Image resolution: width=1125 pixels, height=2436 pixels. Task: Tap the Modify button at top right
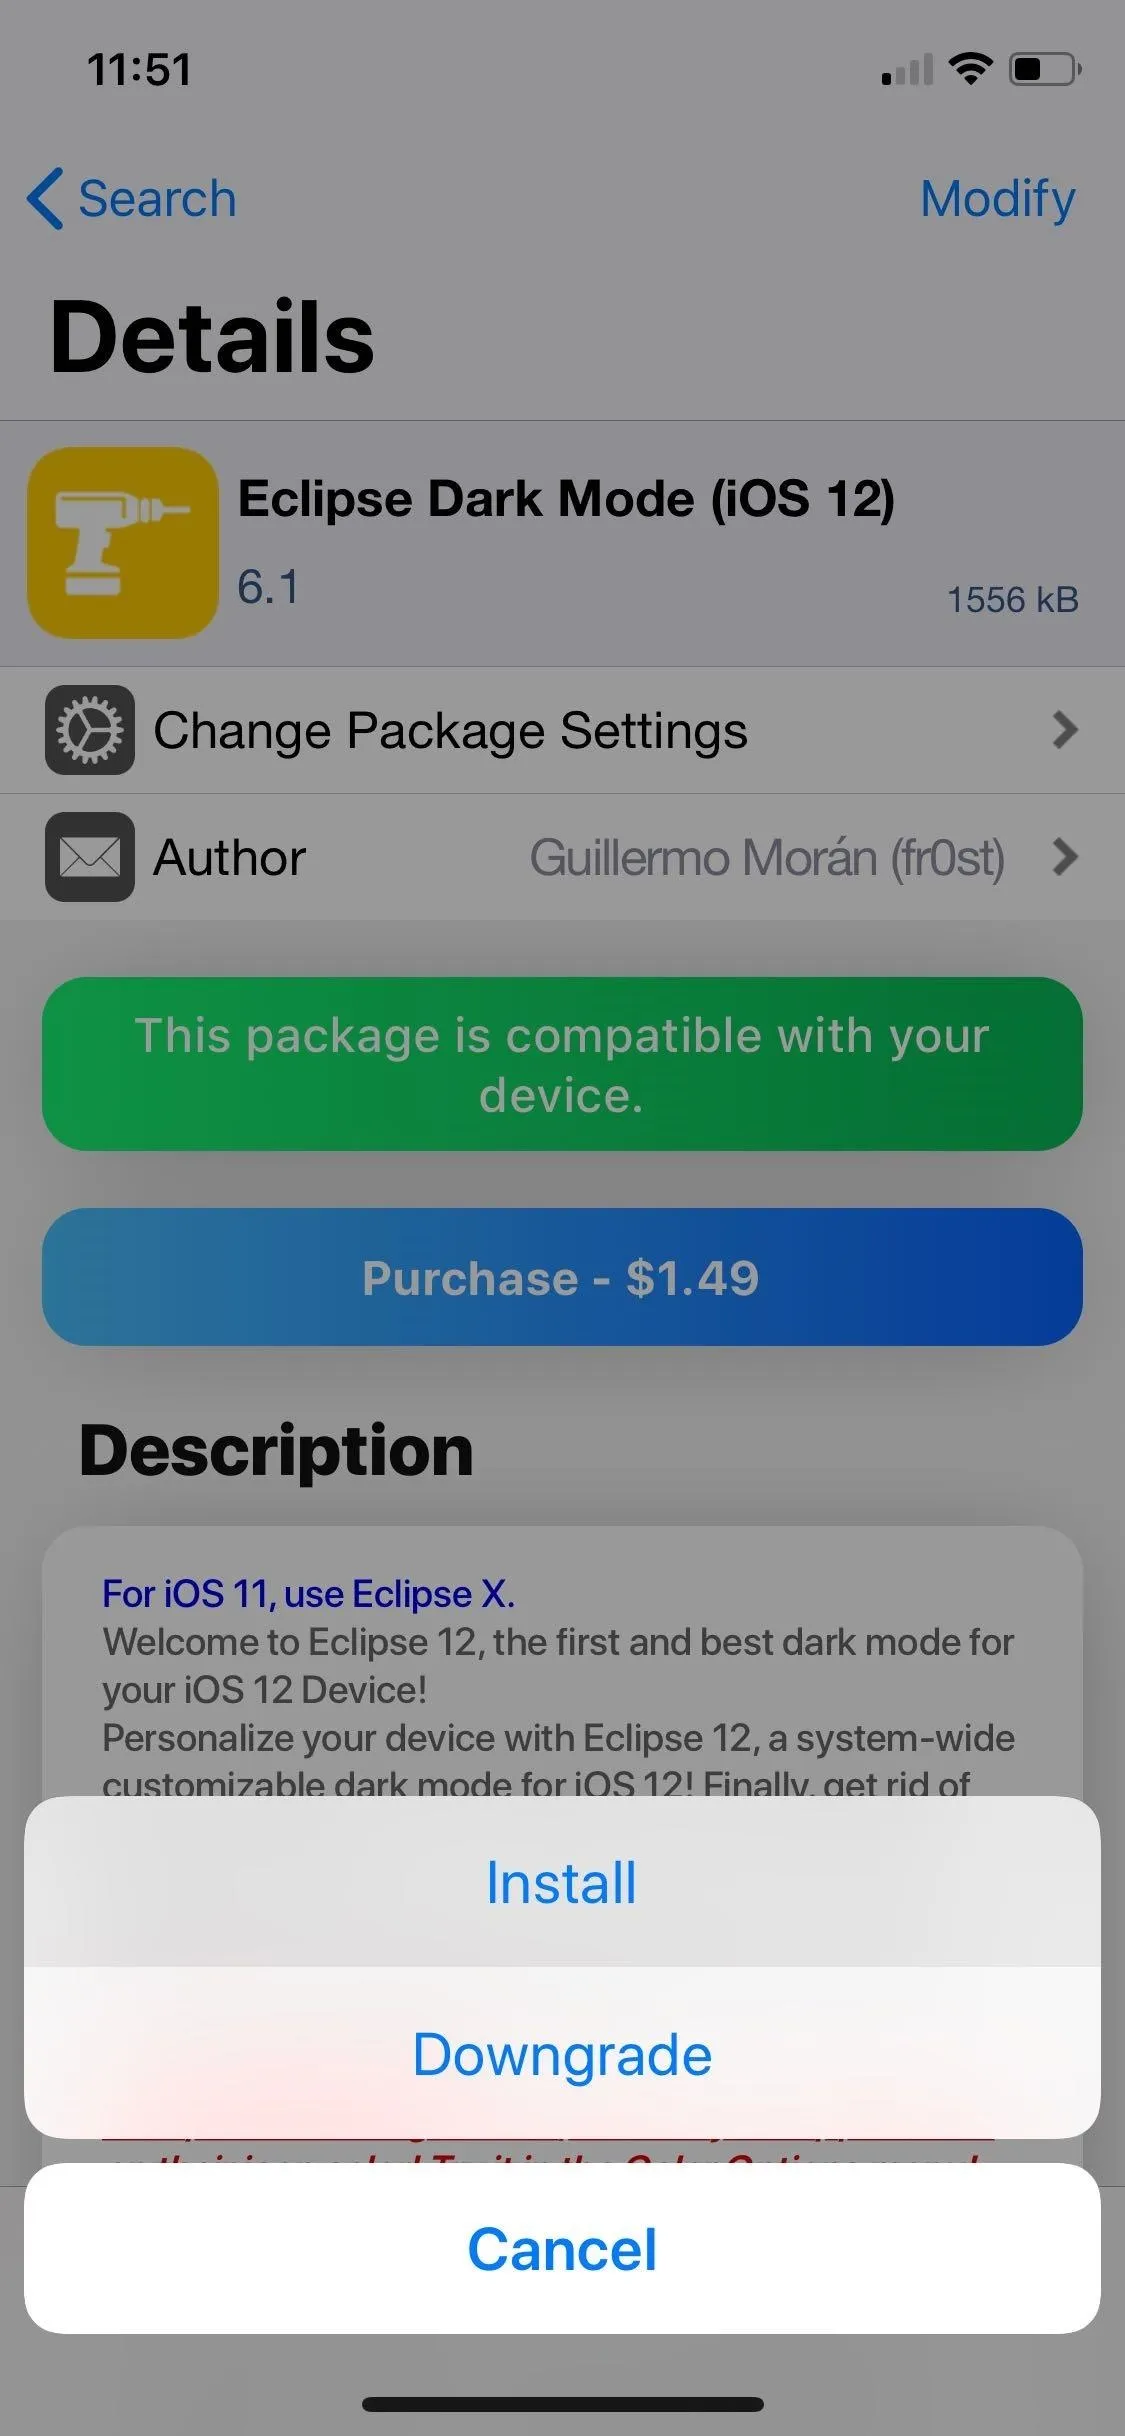coord(998,199)
